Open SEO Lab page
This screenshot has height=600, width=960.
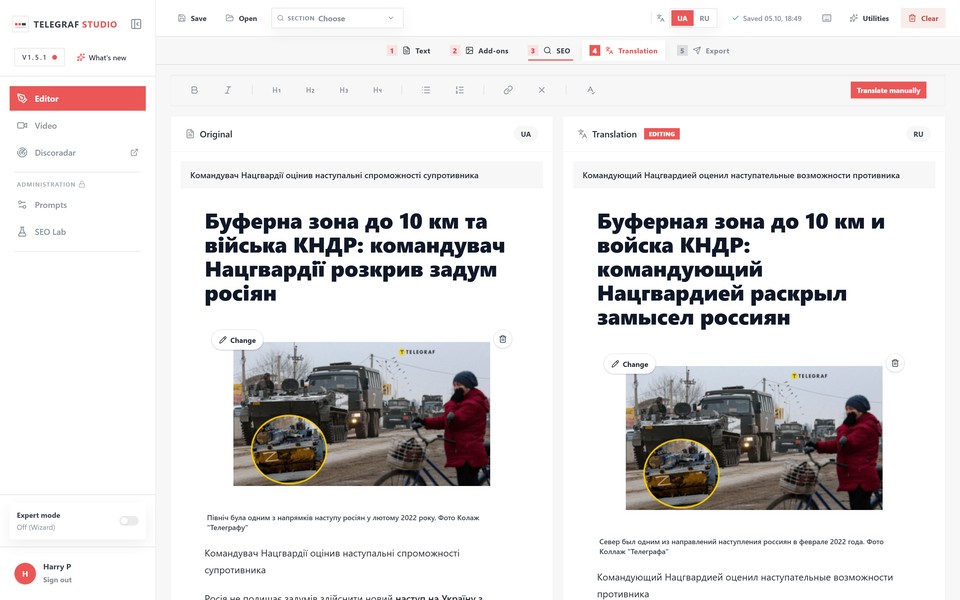pyautogui.click(x=78, y=232)
